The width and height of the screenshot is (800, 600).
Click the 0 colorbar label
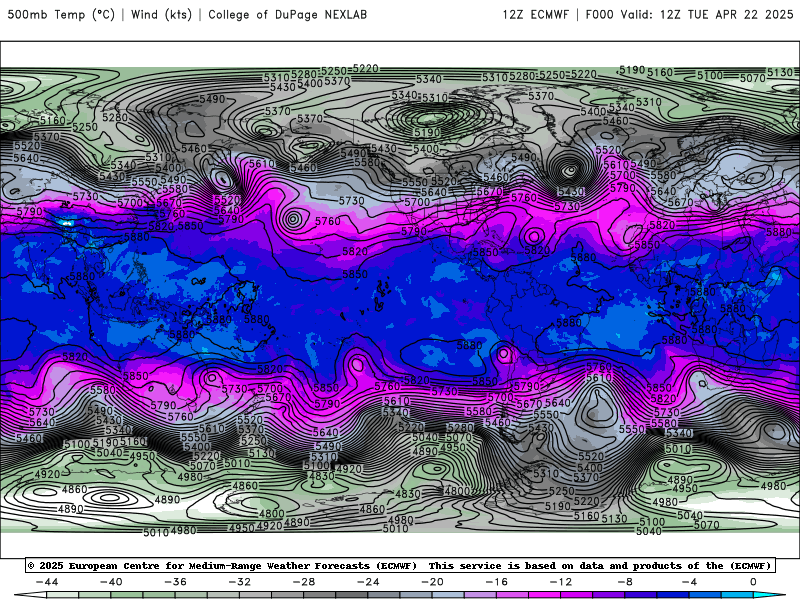point(753,582)
